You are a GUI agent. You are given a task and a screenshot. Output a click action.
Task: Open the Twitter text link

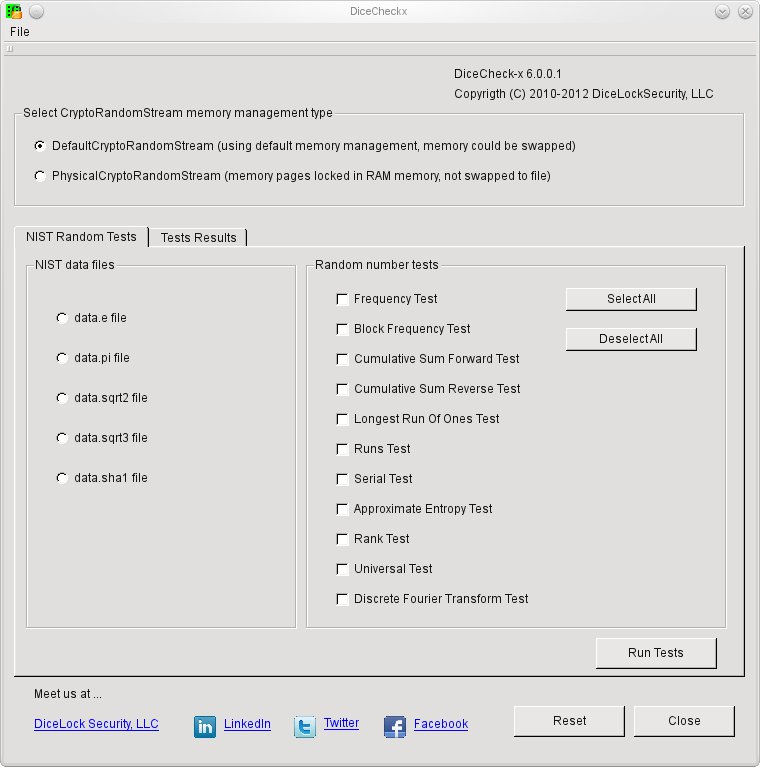tap(341, 723)
